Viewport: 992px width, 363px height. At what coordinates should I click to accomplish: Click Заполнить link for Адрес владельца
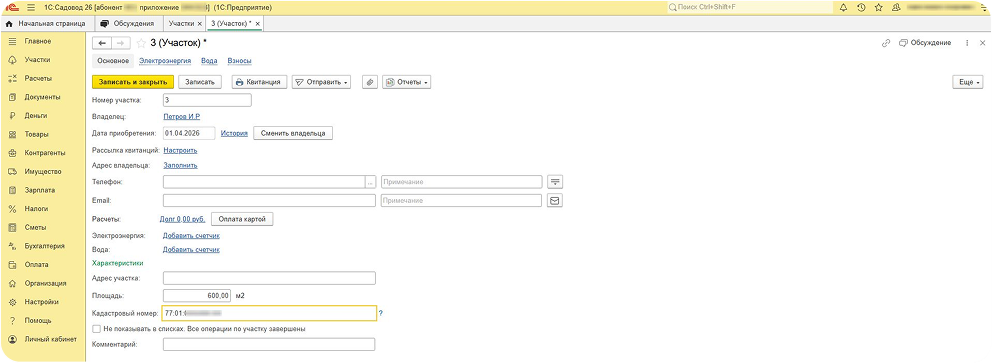click(180, 166)
